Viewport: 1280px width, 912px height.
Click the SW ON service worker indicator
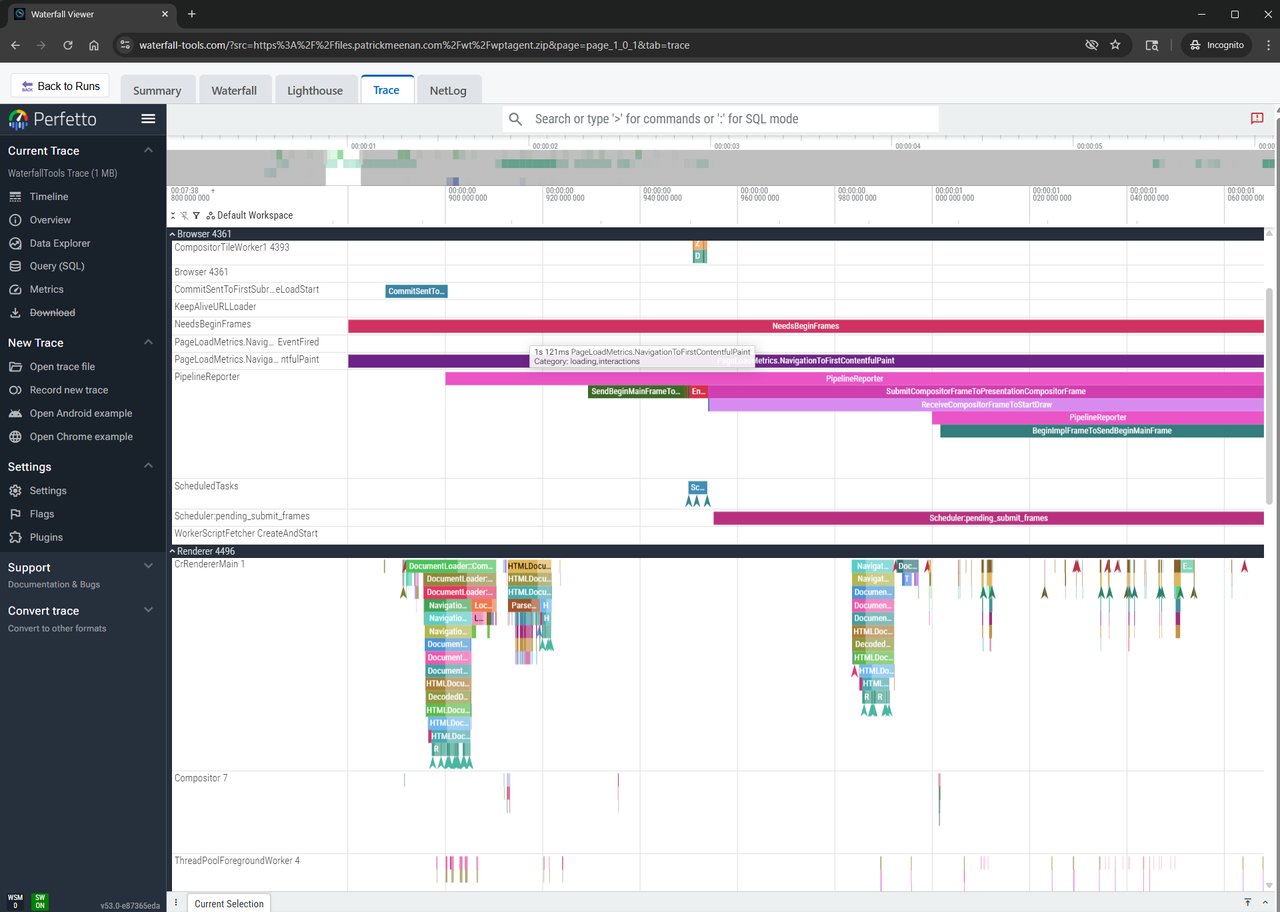click(39, 900)
